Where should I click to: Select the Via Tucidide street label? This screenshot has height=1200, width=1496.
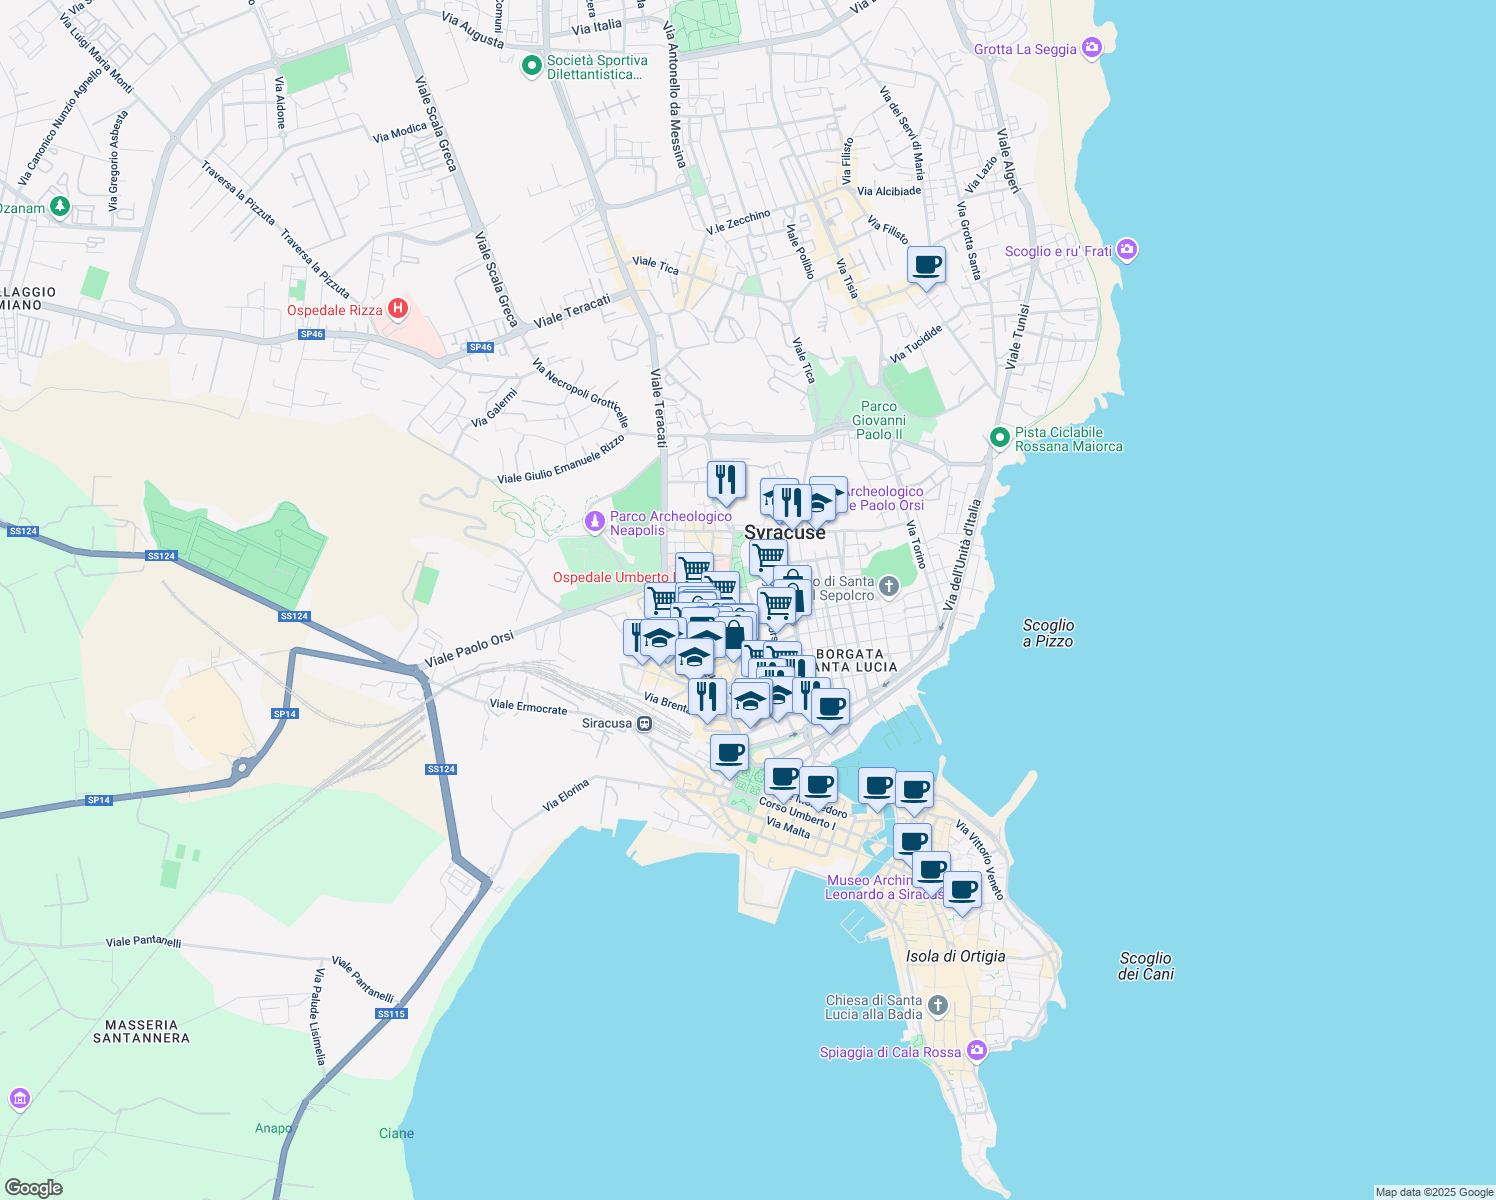click(x=916, y=344)
